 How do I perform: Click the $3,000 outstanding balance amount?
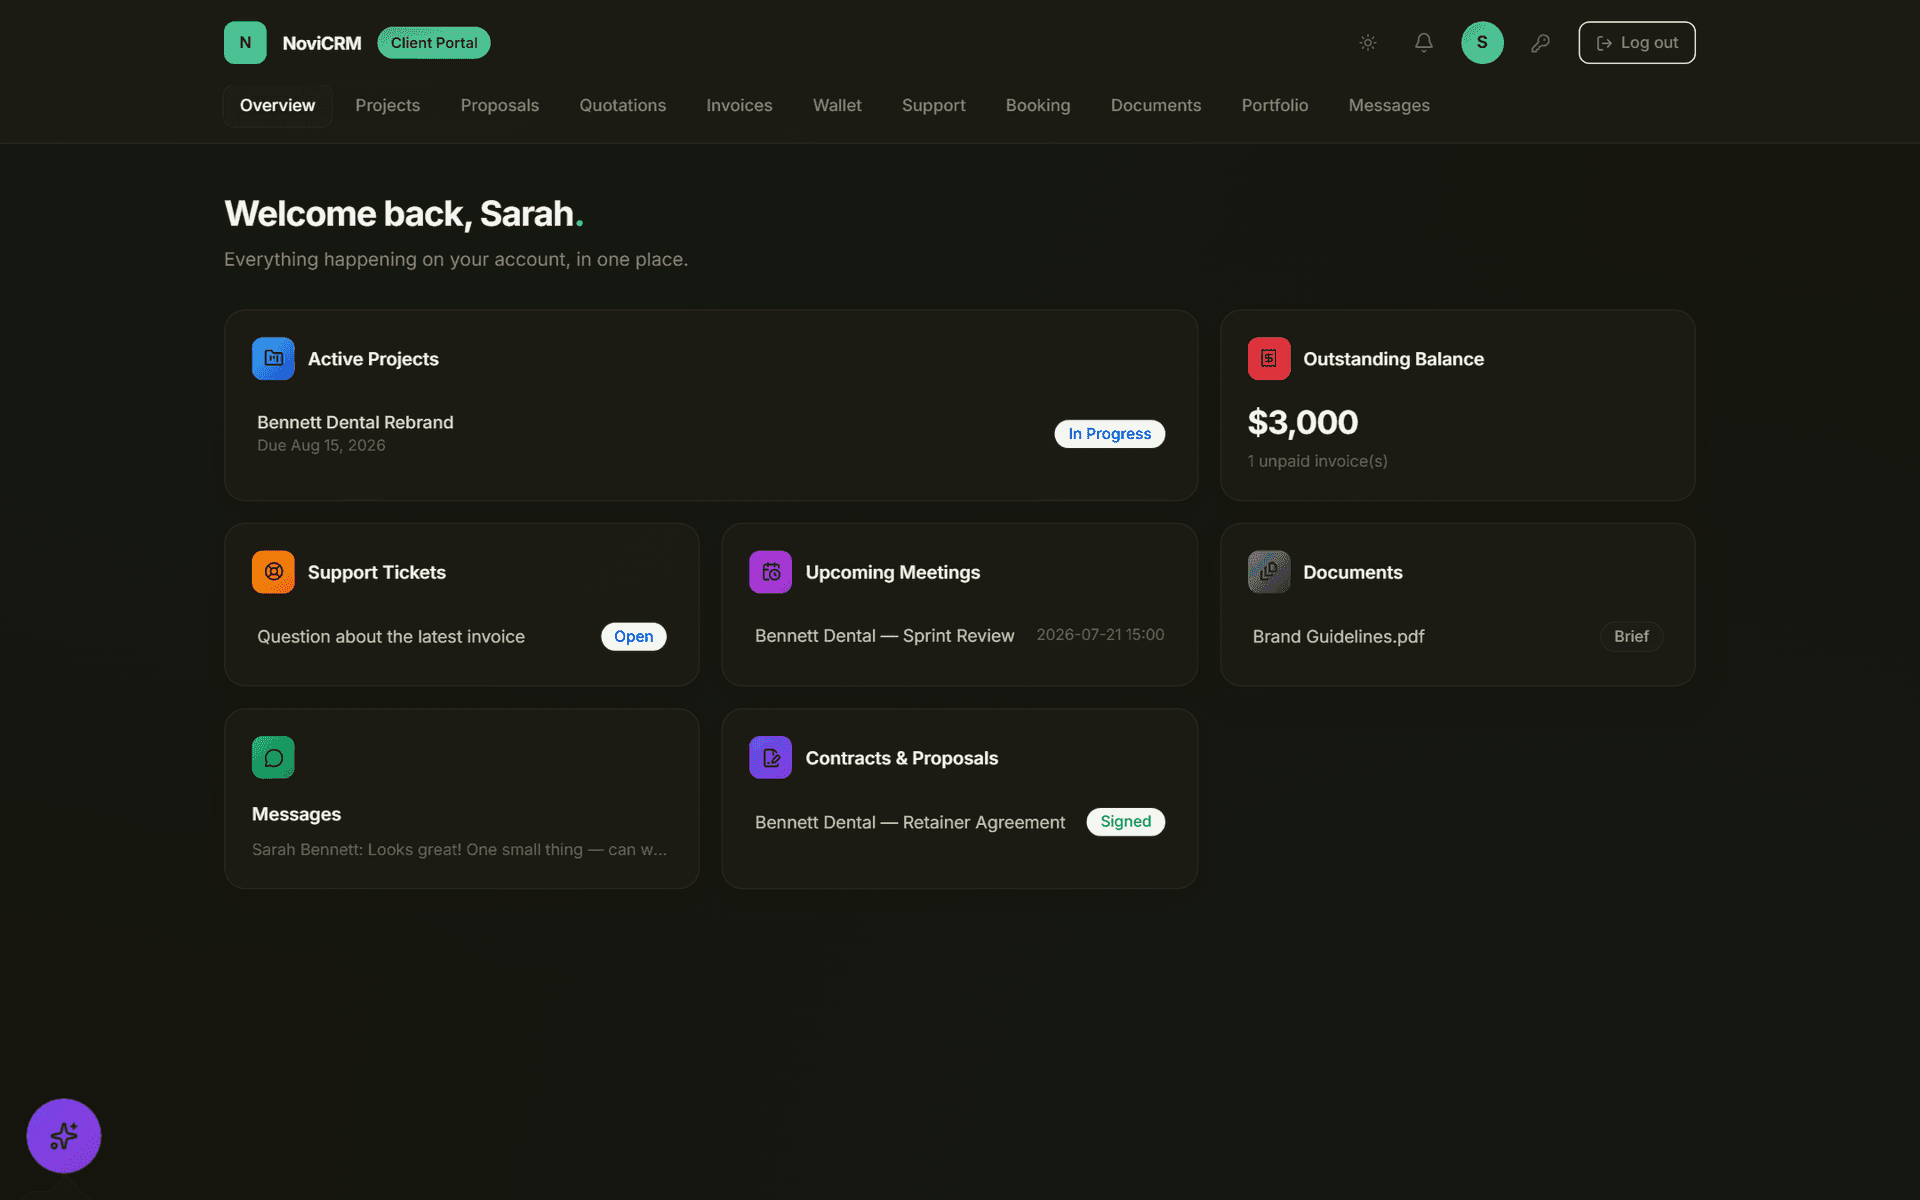(1303, 422)
